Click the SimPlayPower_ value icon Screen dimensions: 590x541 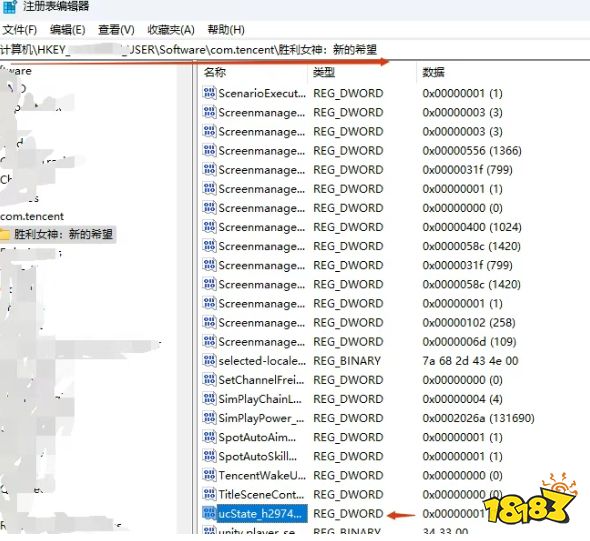coord(209,418)
